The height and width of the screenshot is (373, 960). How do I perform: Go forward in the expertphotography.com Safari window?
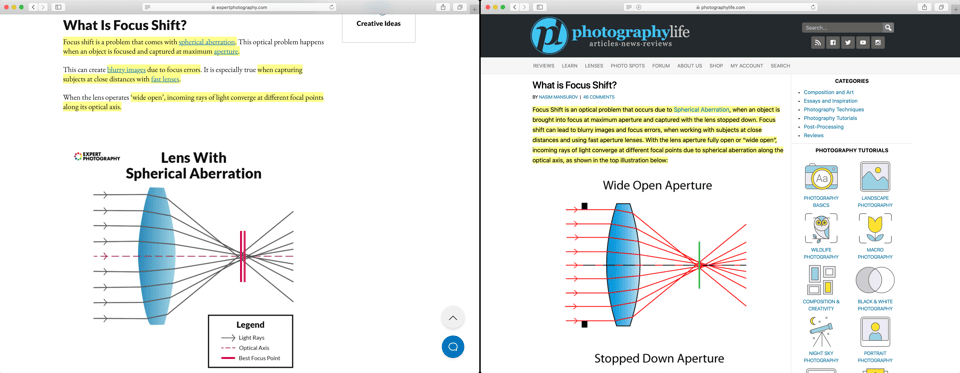coord(42,7)
